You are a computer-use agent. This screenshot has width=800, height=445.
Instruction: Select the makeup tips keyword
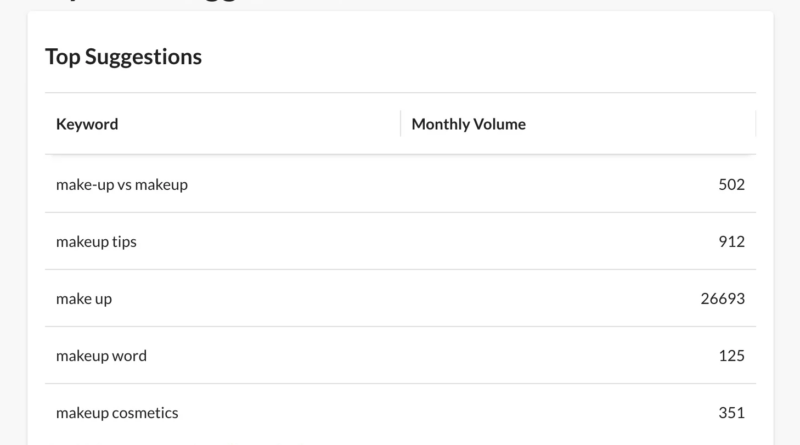click(x=96, y=241)
